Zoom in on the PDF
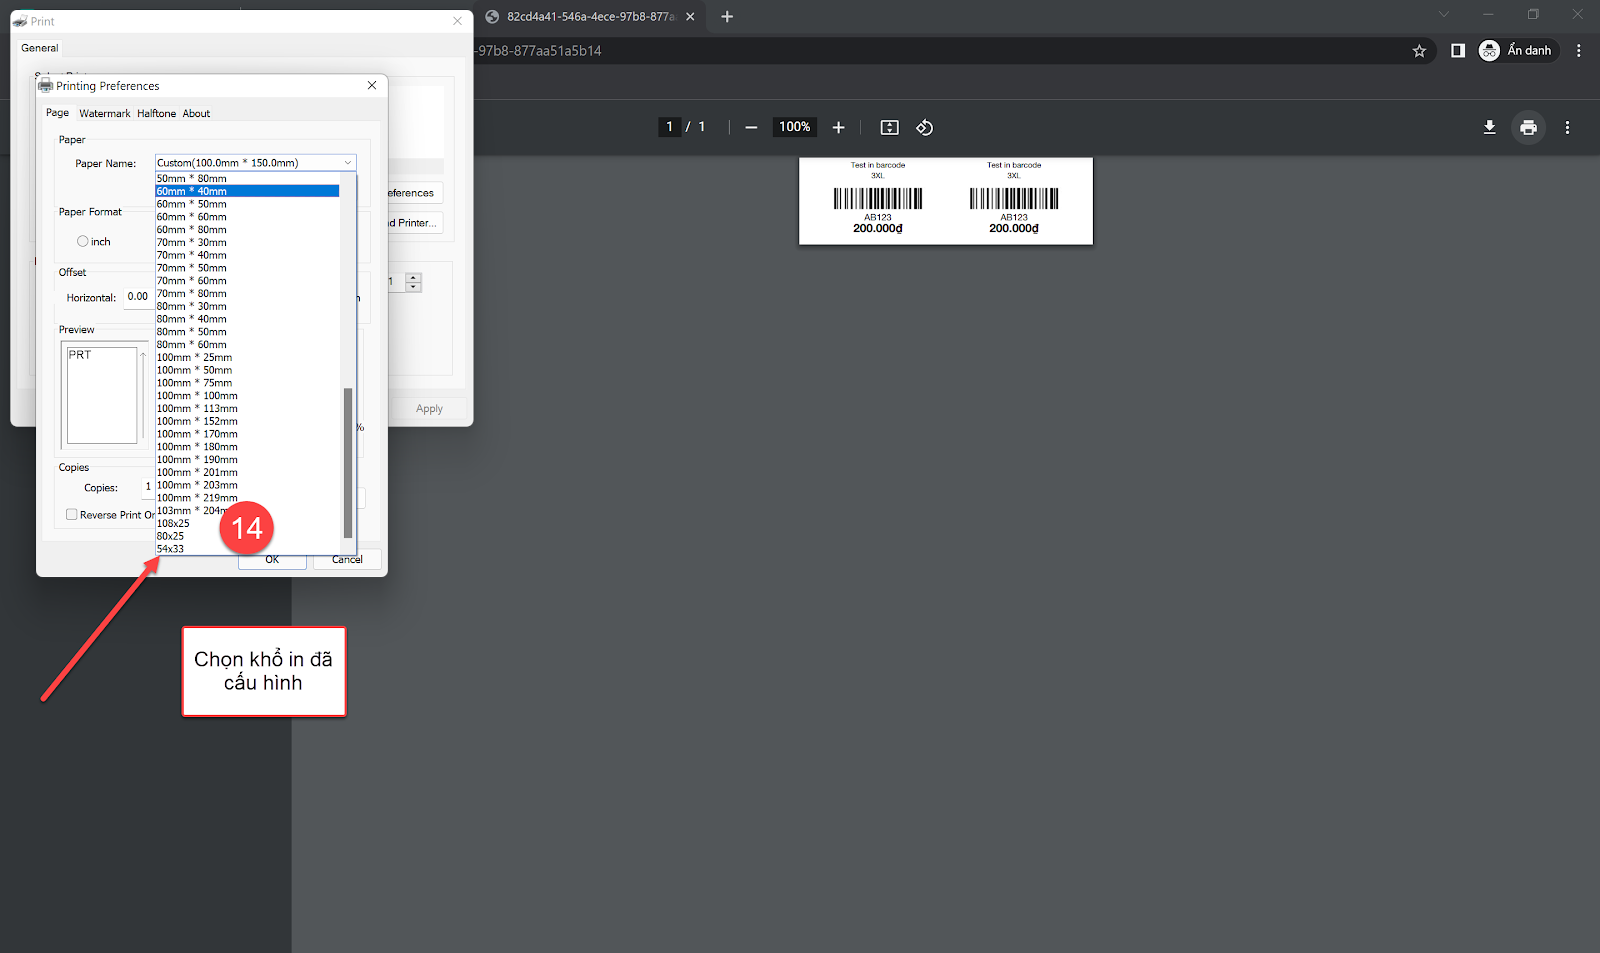1600x953 pixels. pyautogui.click(x=838, y=127)
